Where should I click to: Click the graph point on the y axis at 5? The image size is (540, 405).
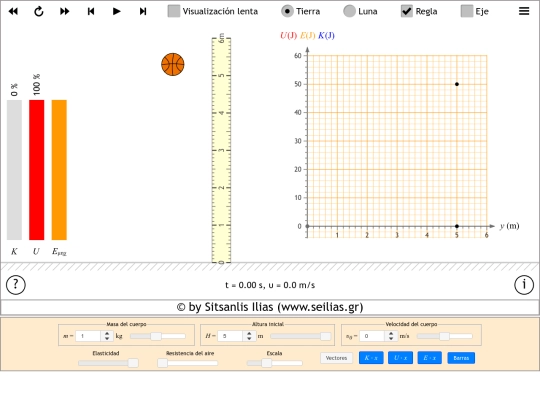tap(457, 226)
